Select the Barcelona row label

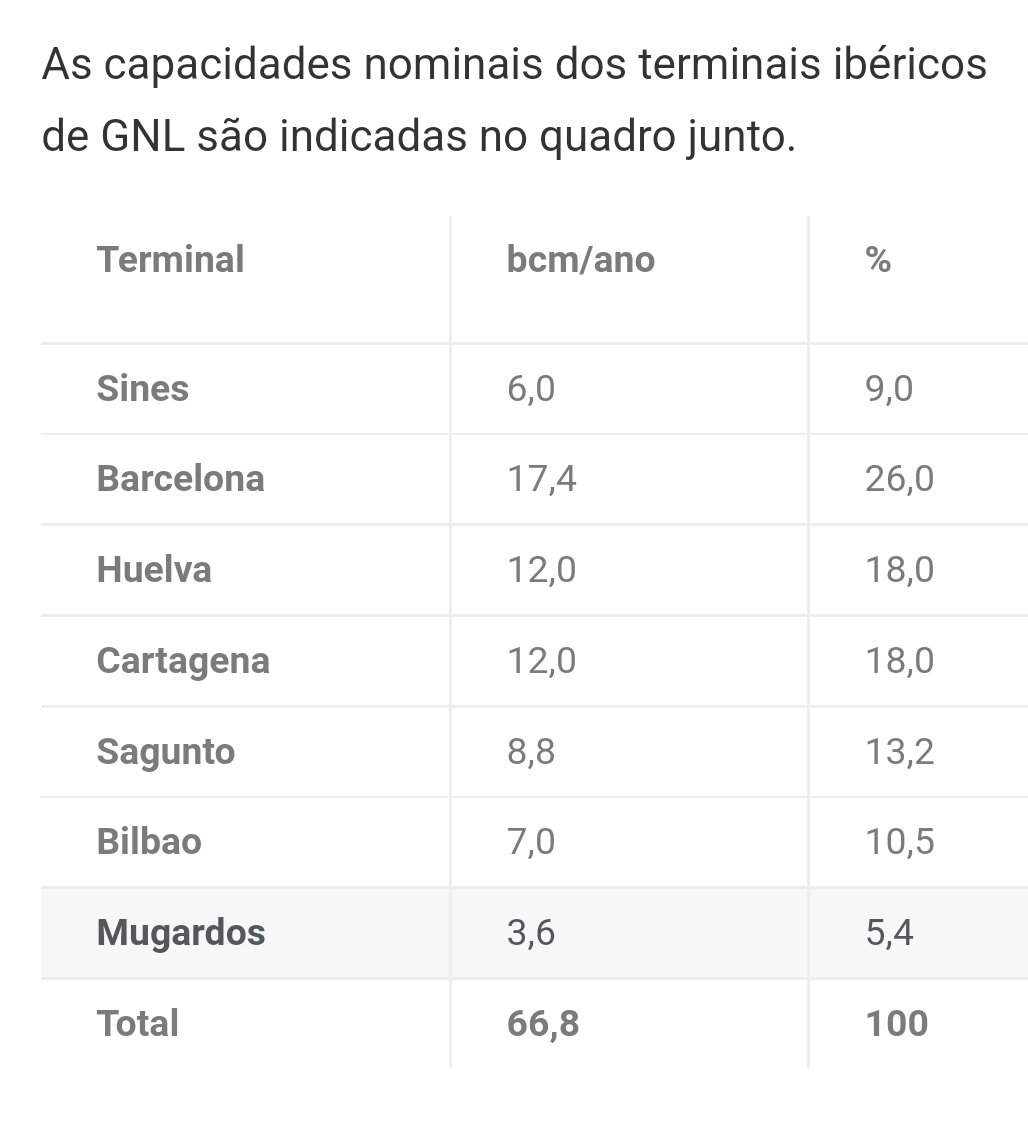pos(180,479)
